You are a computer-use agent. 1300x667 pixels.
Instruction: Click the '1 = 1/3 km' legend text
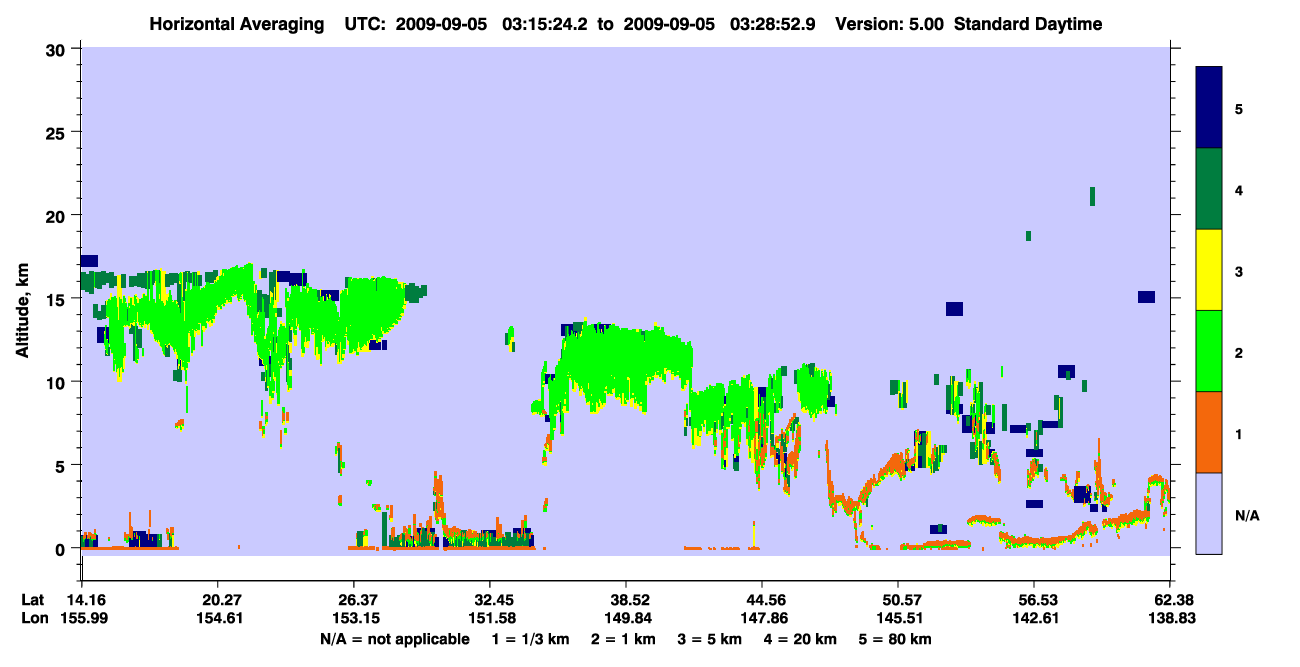[530, 639]
